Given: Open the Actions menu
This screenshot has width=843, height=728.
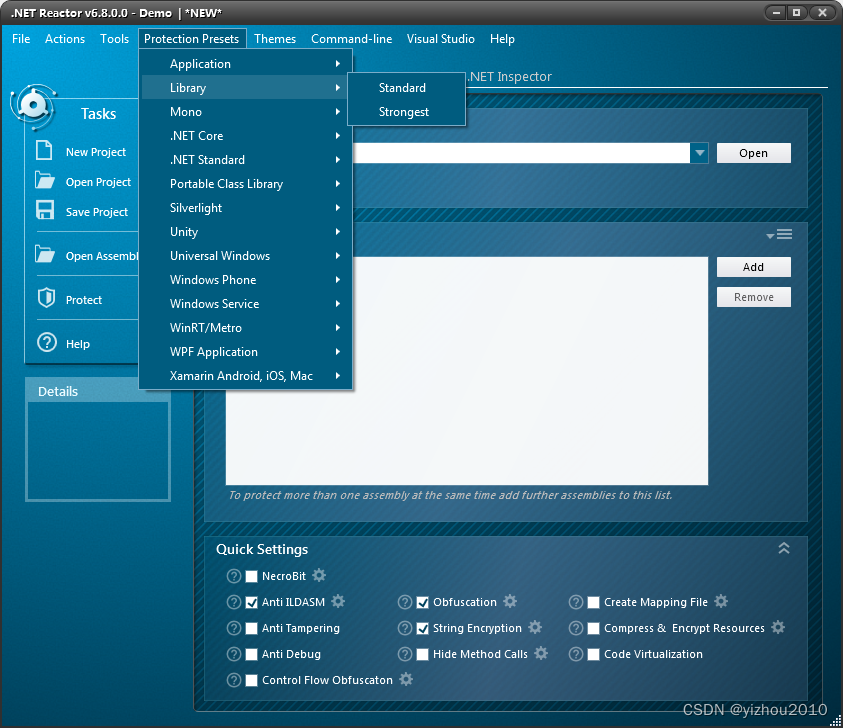Looking at the screenshot, I should (x=65, y=39).
